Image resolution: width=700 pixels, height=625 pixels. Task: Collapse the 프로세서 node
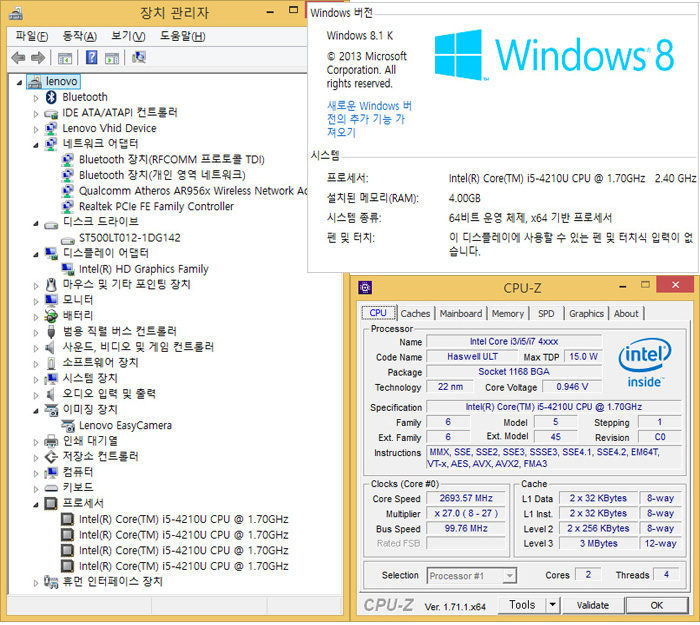(36, 504)
